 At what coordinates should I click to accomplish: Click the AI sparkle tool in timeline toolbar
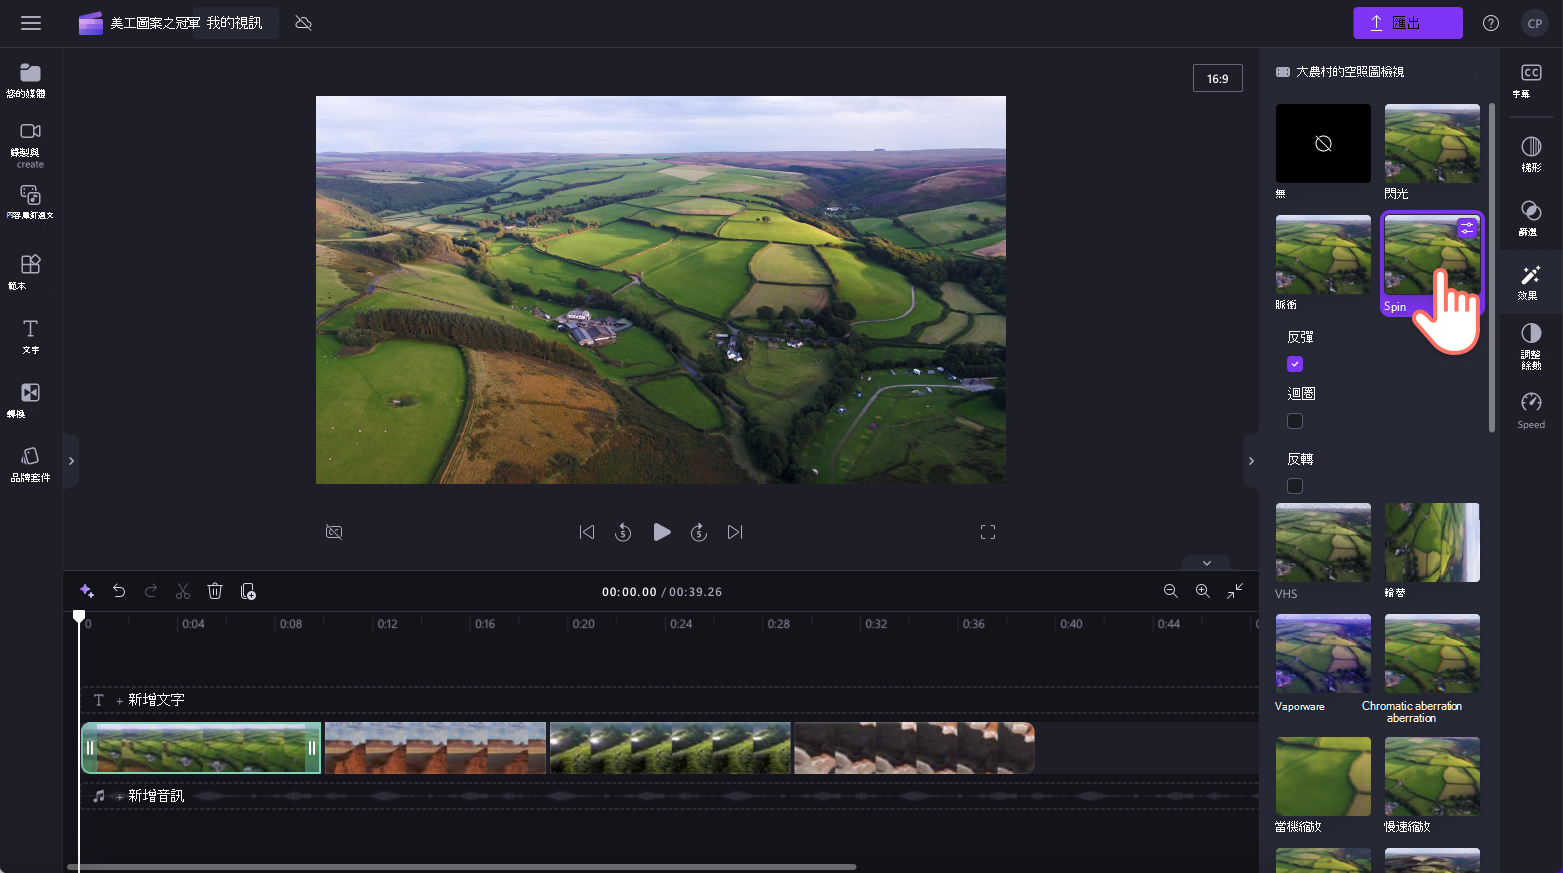(87, 591)
